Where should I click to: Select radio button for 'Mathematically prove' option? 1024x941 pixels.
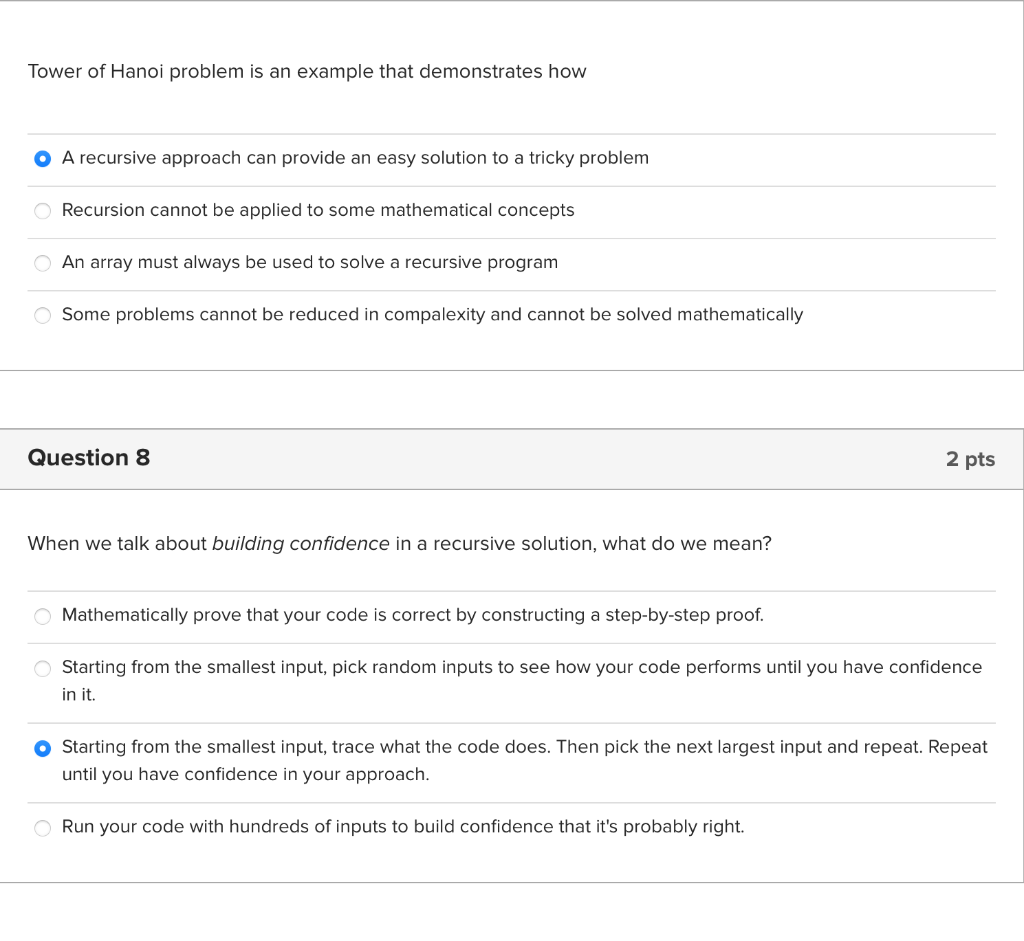coord(42,616)
